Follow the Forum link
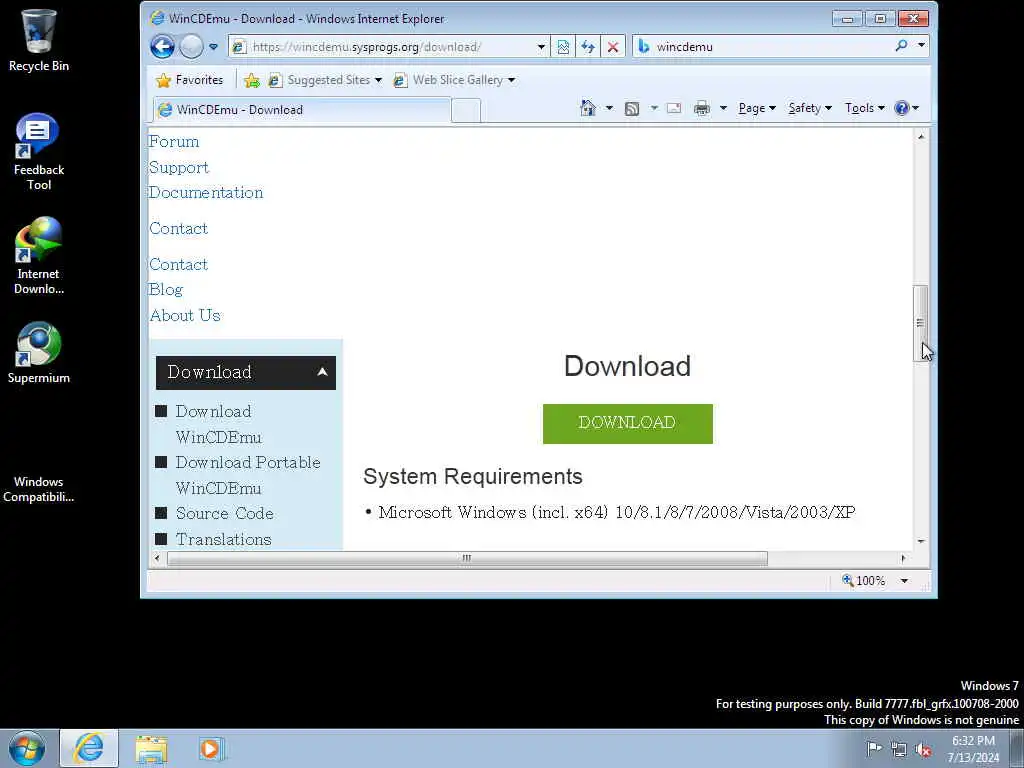Screen dimensions: 1024x768 [x=174, y=142]
